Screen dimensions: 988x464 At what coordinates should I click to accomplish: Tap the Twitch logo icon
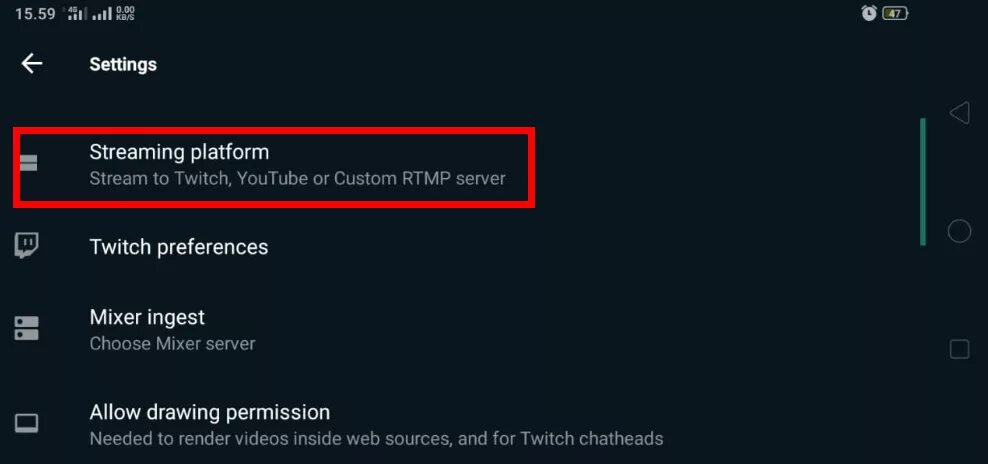pyautogui.click(x=26, y=246)
